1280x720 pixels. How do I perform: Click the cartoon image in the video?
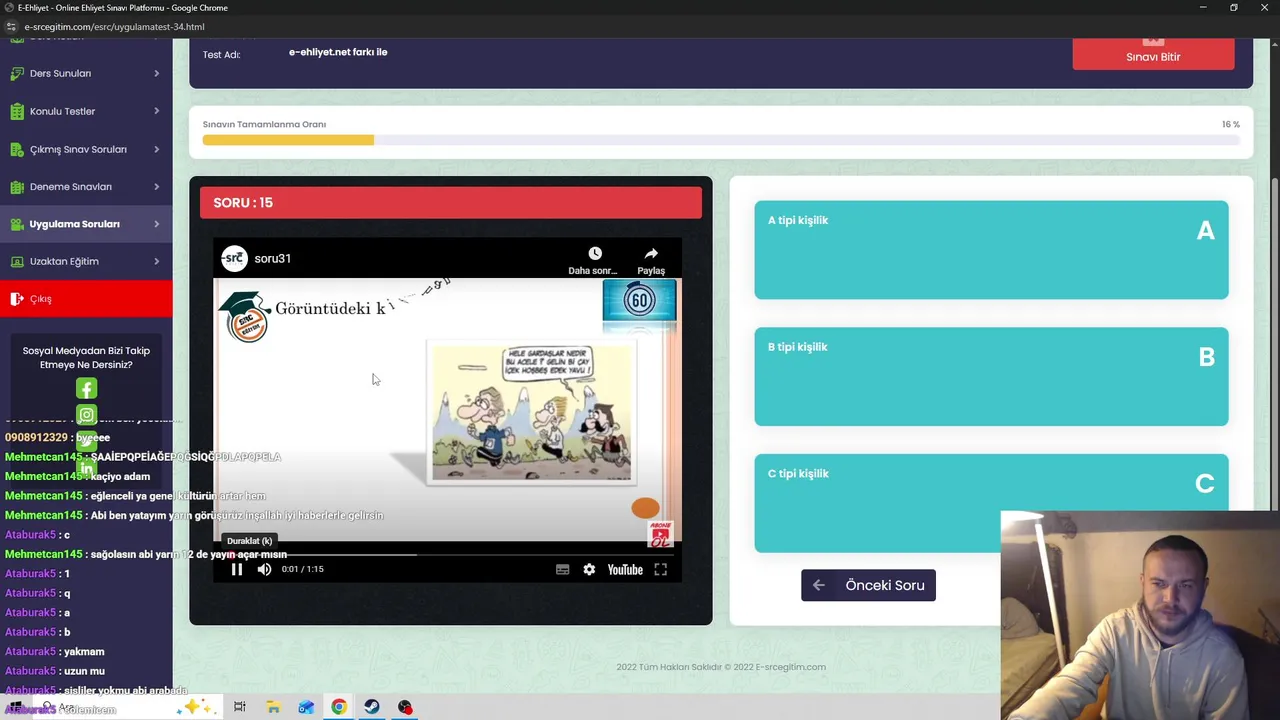[x=531, y=411]
